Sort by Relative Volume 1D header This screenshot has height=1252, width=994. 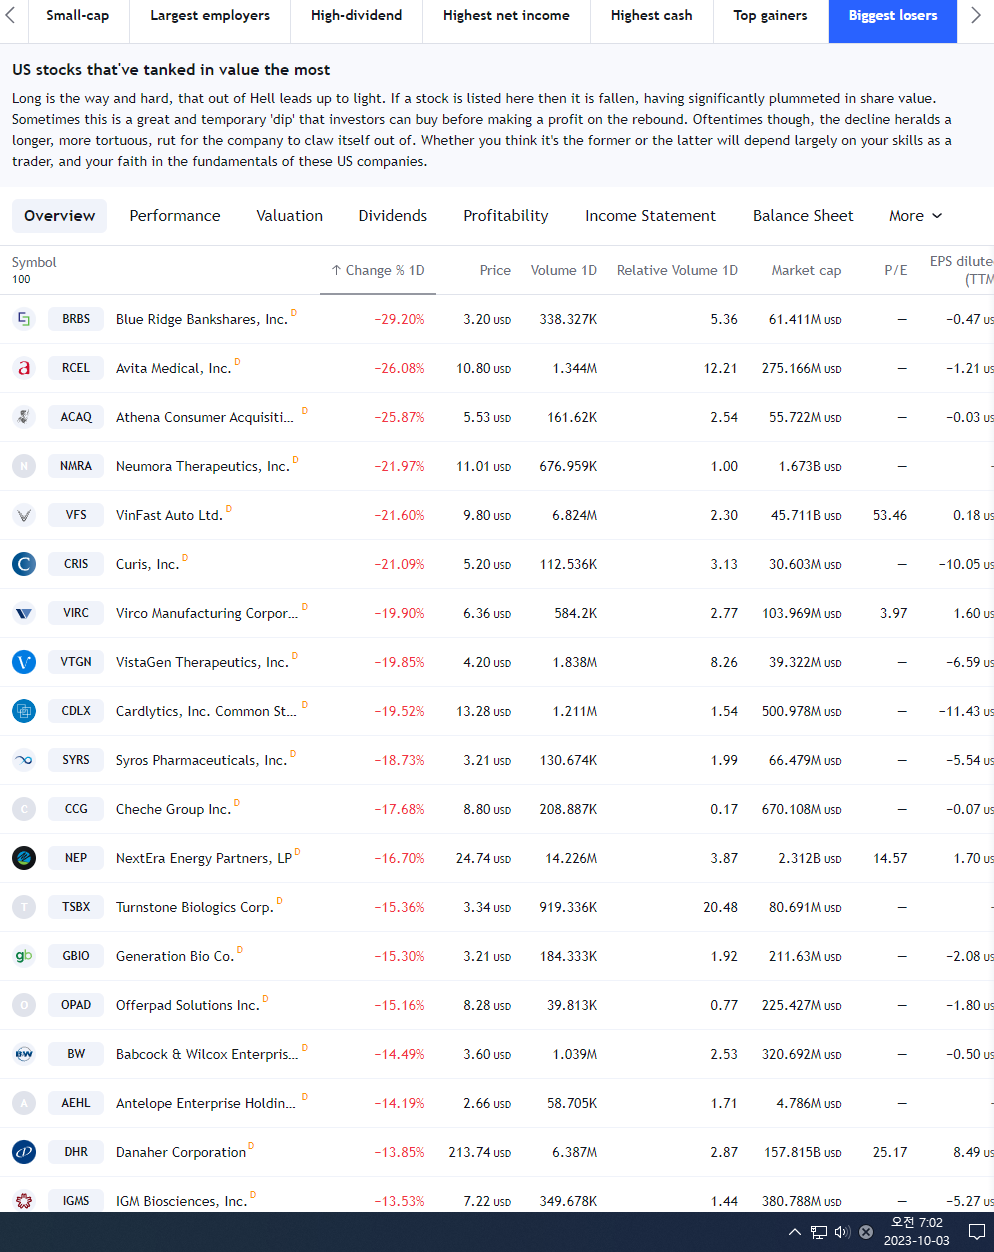tap(677, 271)
